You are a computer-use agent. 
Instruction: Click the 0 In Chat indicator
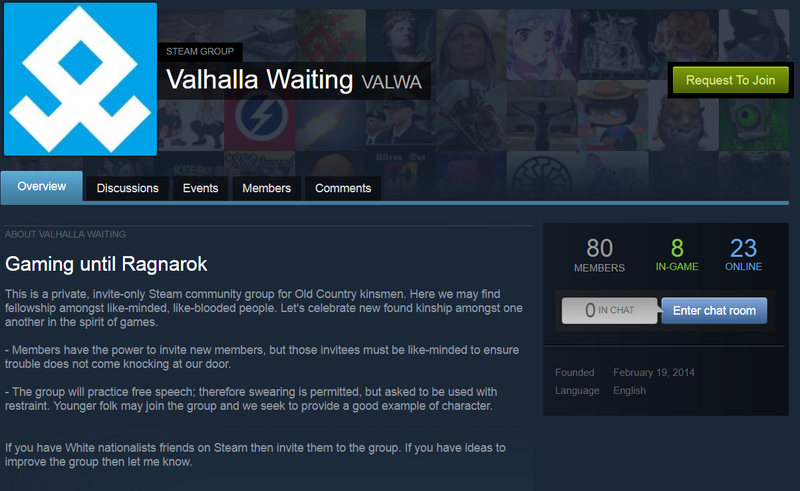[x=610, y=310]
